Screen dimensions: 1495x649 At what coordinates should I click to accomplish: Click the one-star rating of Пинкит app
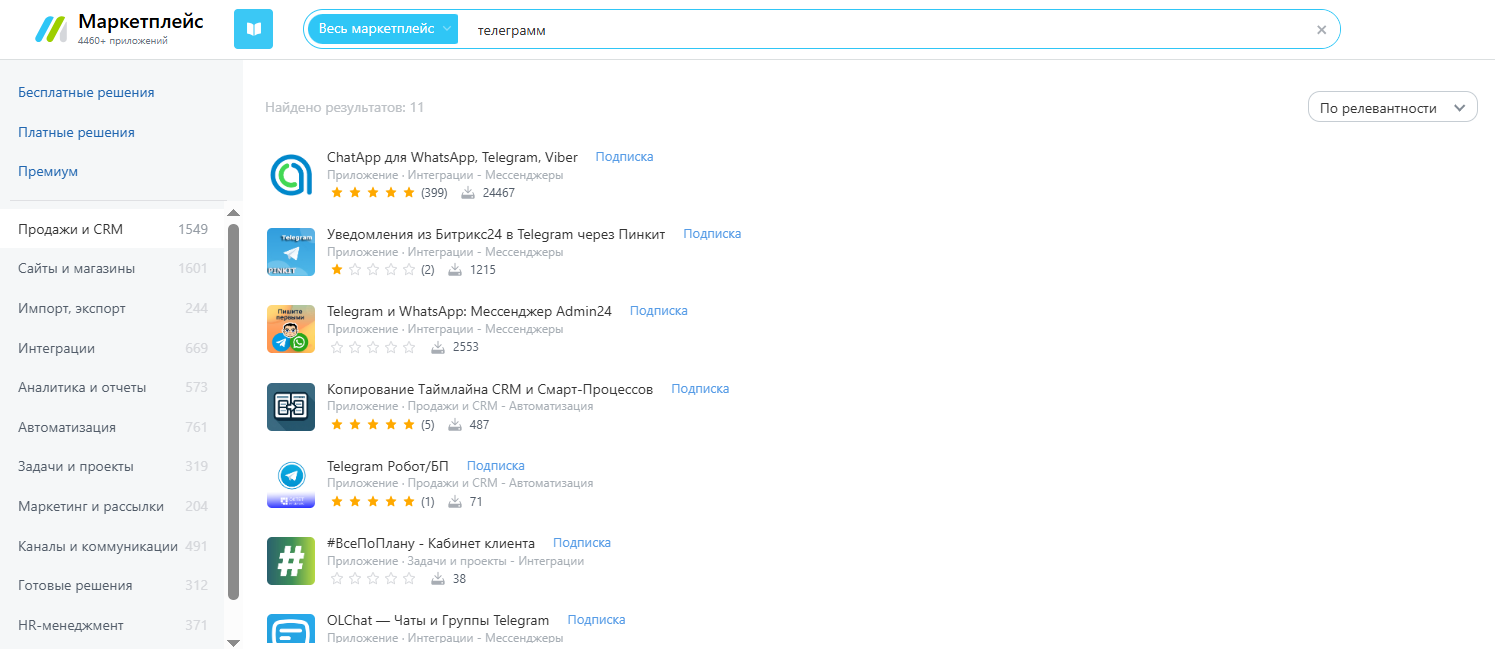372,270
